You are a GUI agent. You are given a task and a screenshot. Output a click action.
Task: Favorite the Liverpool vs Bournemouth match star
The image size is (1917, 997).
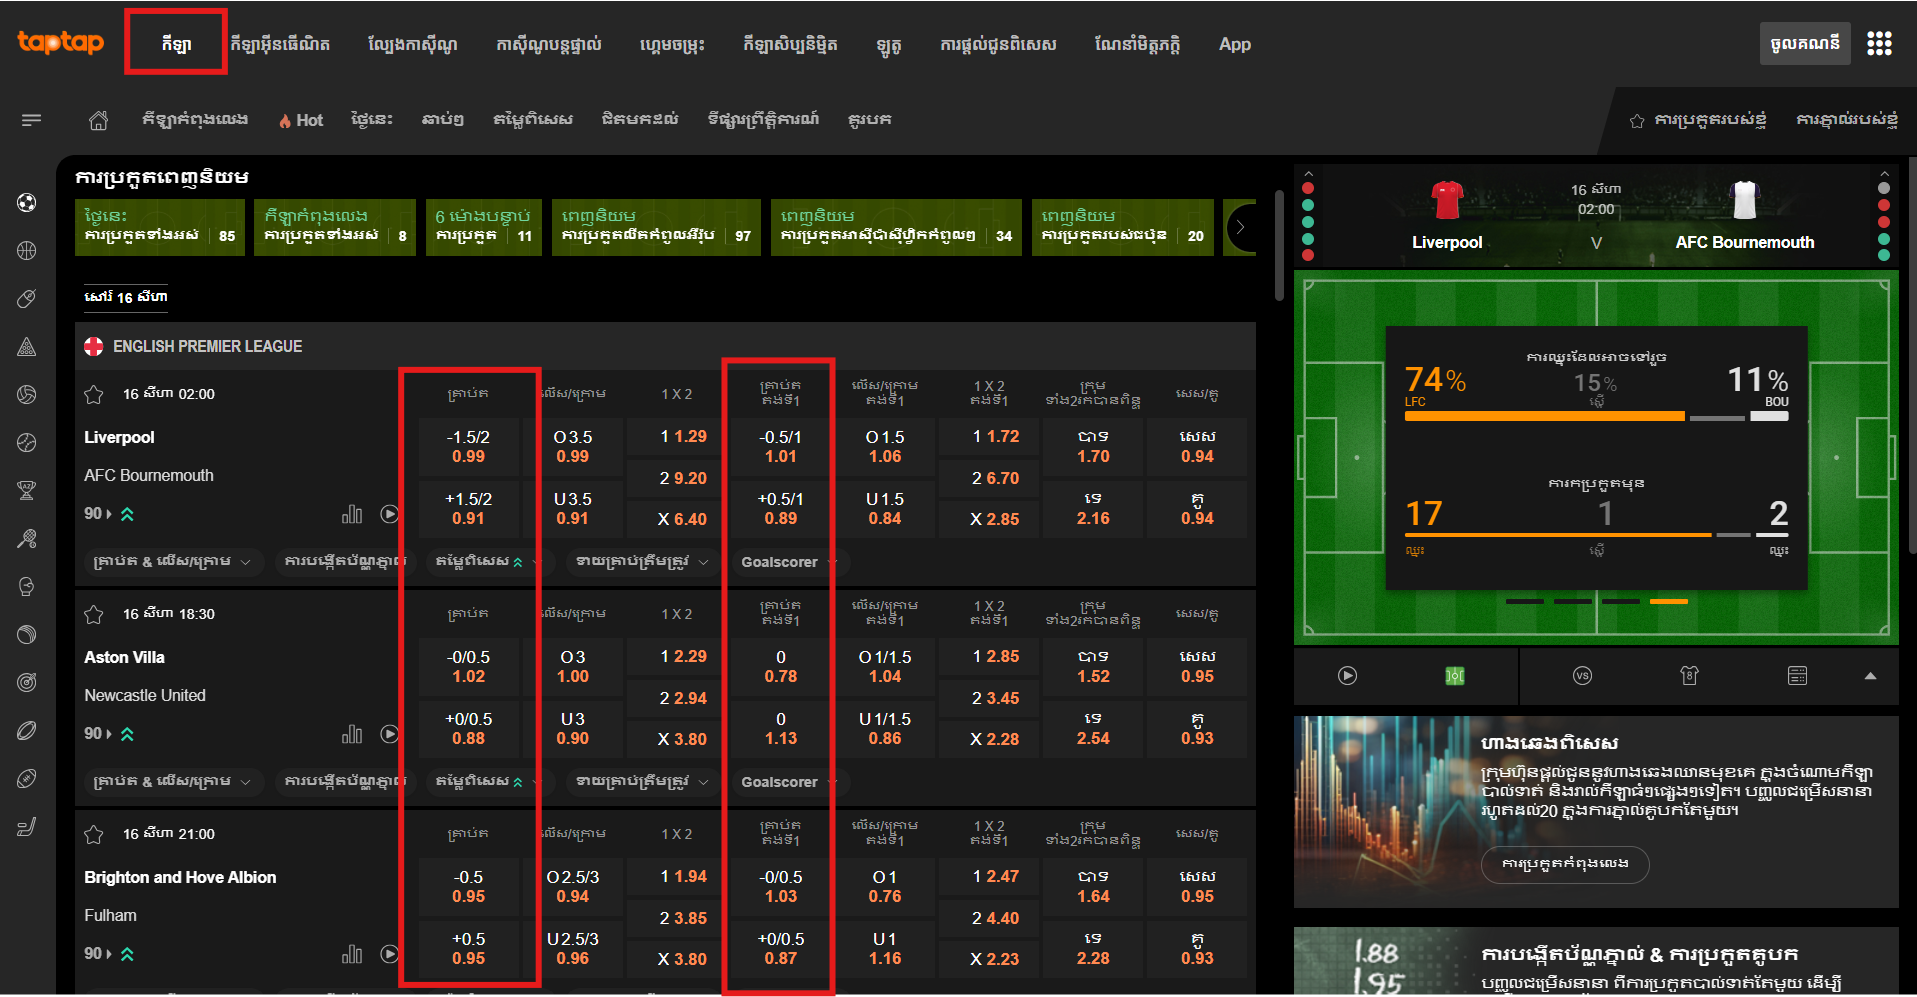coord(94,394)
